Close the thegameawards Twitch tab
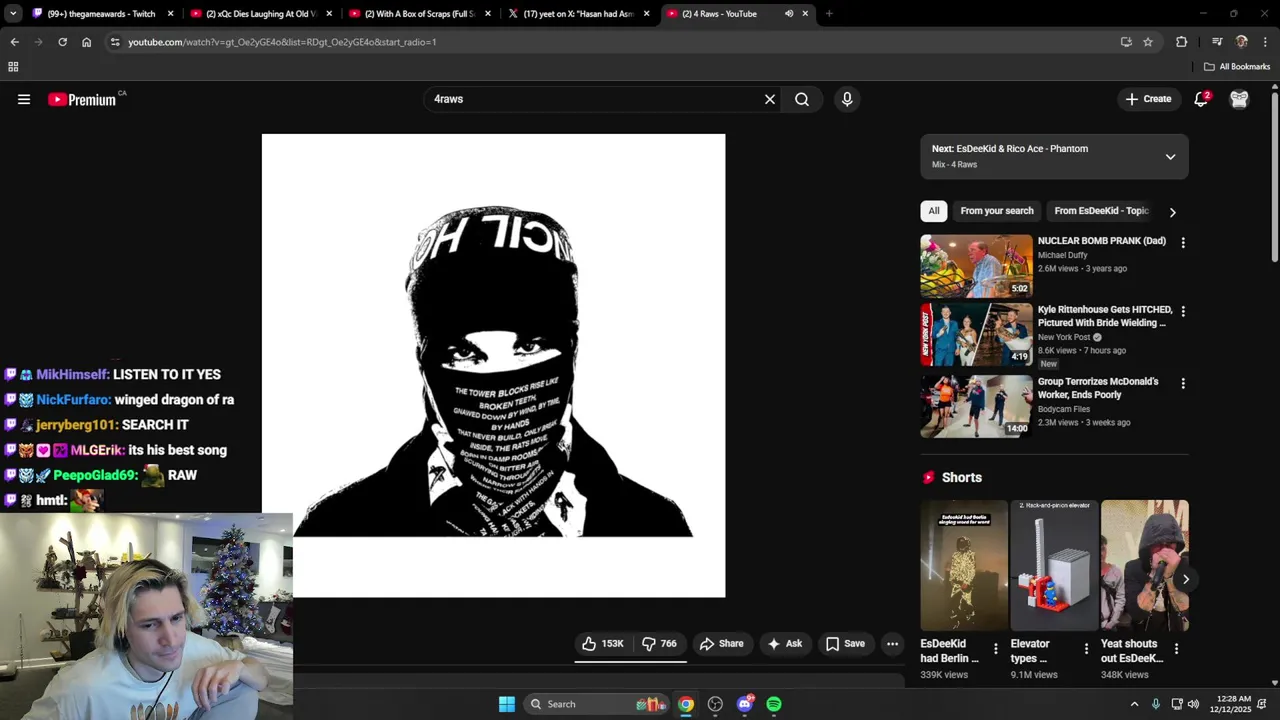 coord(170,14)
